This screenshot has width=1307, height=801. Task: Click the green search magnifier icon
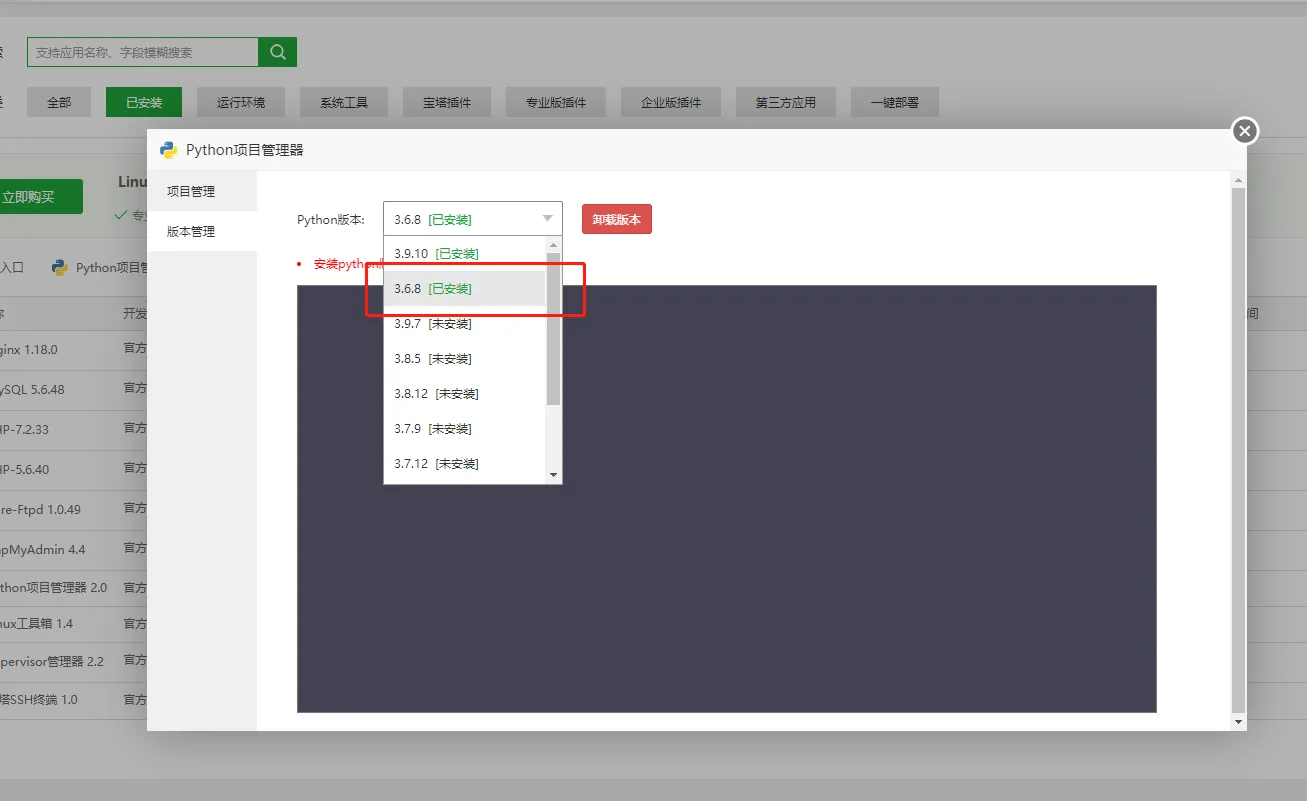click(x=277, y=52)
